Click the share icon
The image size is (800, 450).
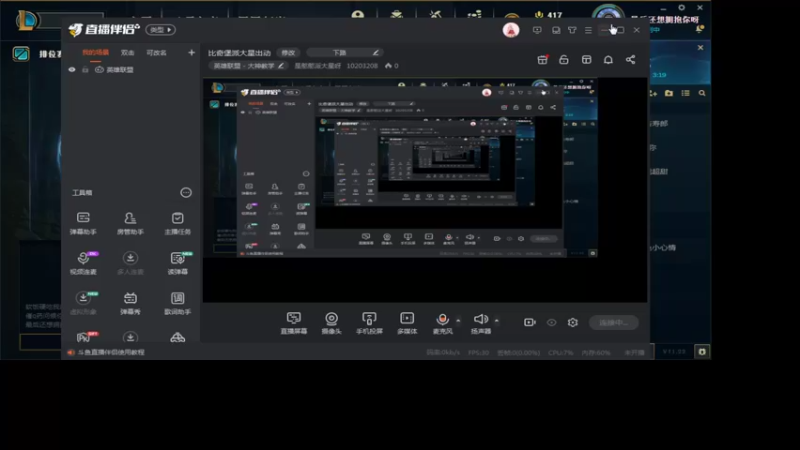[x=631, y=60]
